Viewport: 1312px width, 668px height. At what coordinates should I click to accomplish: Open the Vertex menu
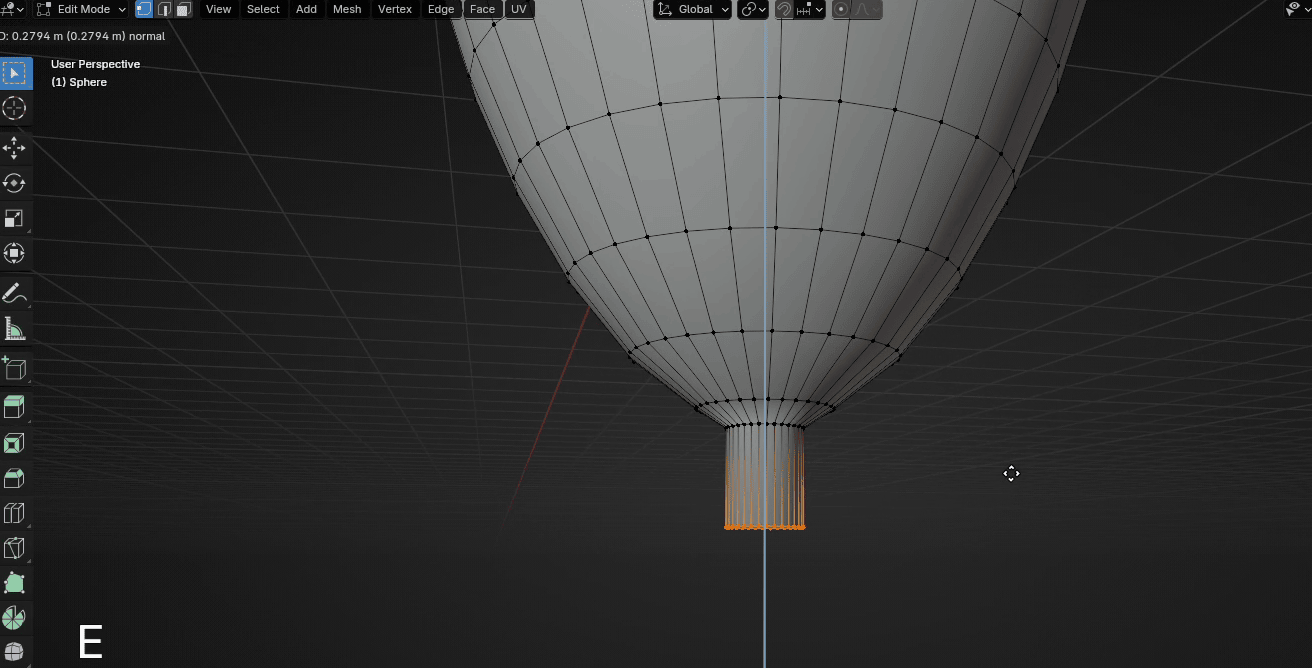click(394, 9)
